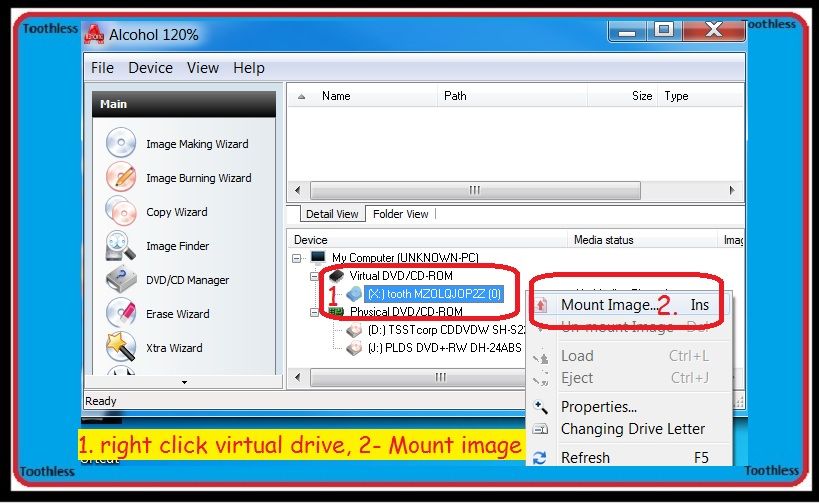Select the (D:) TSSTcorp CDDVDW row
This screenshot has width=819, height=504.
coord(446,330)
